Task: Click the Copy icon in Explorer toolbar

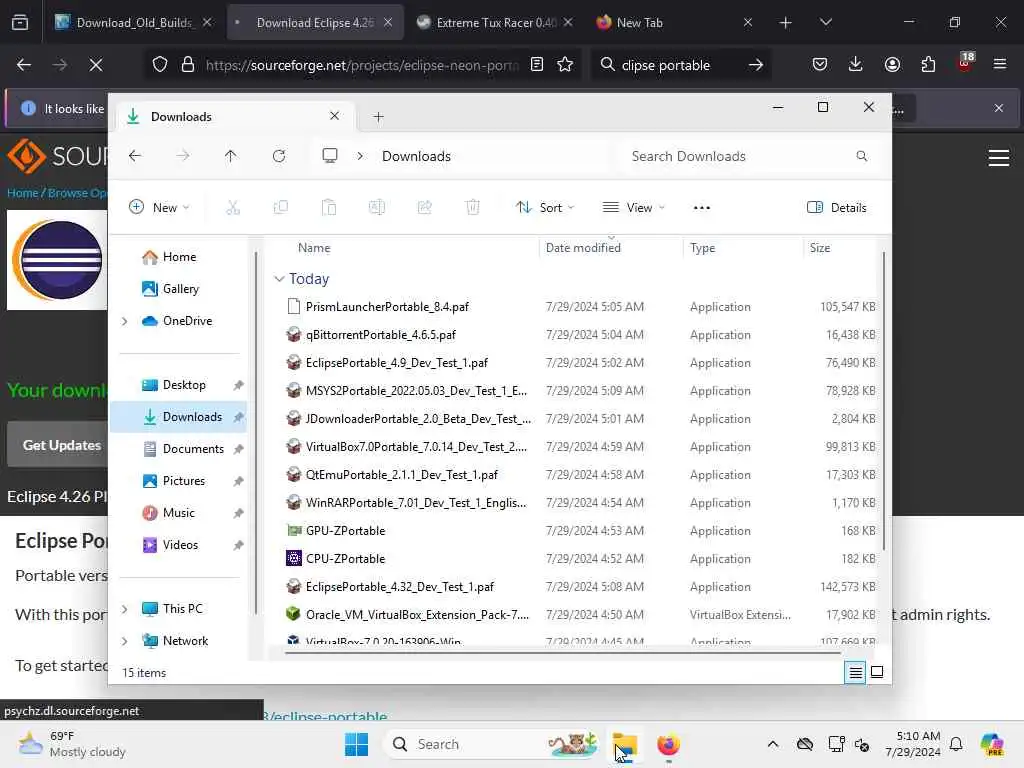Action: (281, 208)
